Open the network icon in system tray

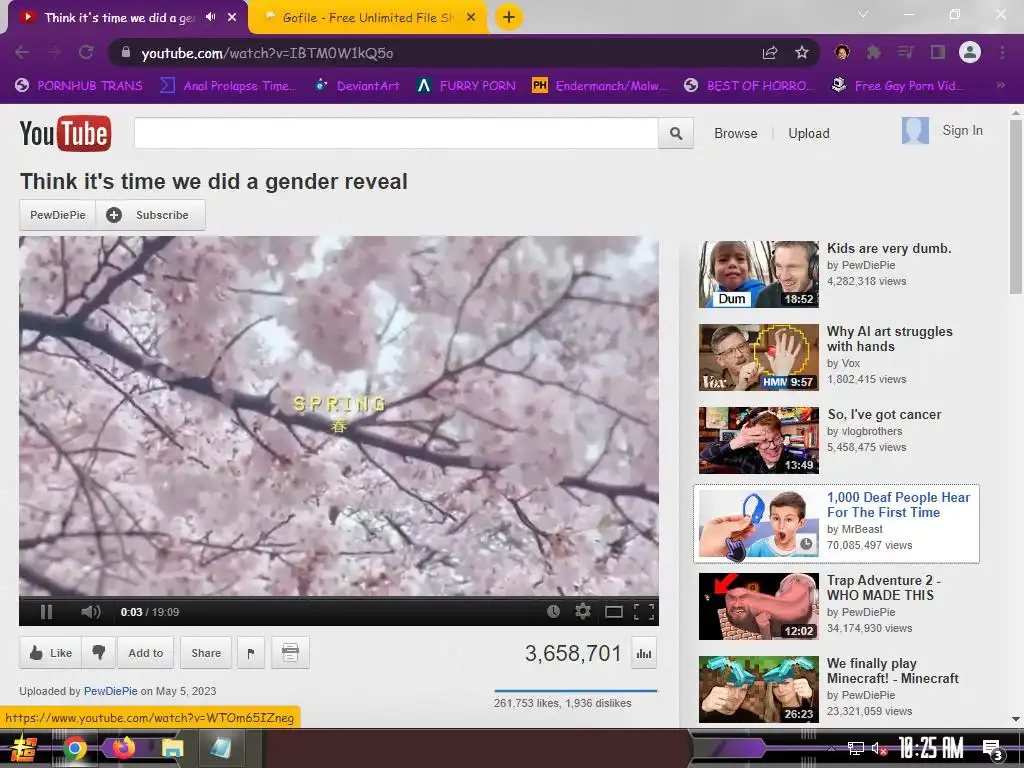(x=855, y=748)
